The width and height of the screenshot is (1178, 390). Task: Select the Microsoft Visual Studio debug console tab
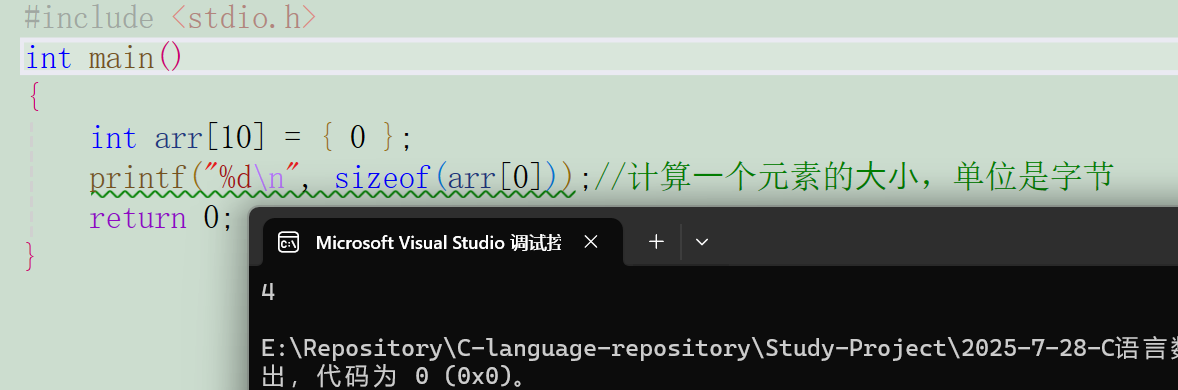point(443,242)
